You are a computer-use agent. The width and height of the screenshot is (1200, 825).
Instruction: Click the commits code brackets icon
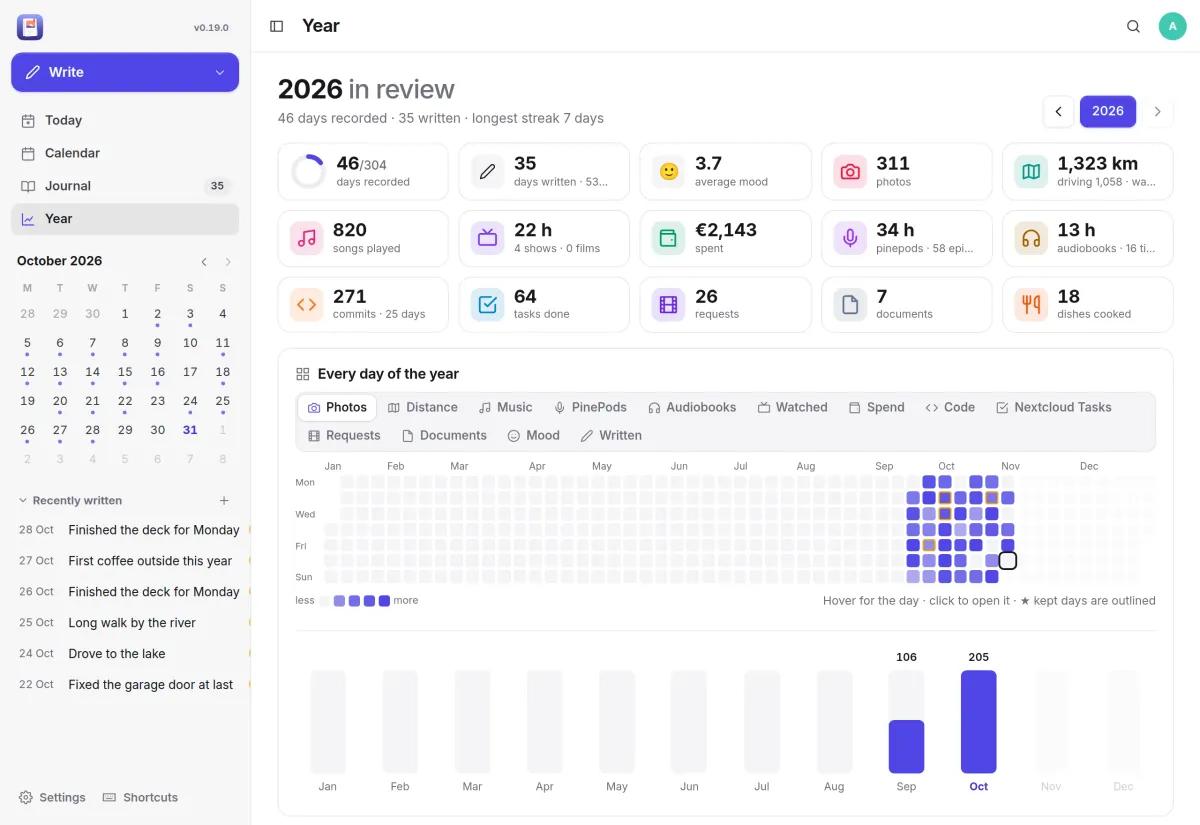[307, 305]
